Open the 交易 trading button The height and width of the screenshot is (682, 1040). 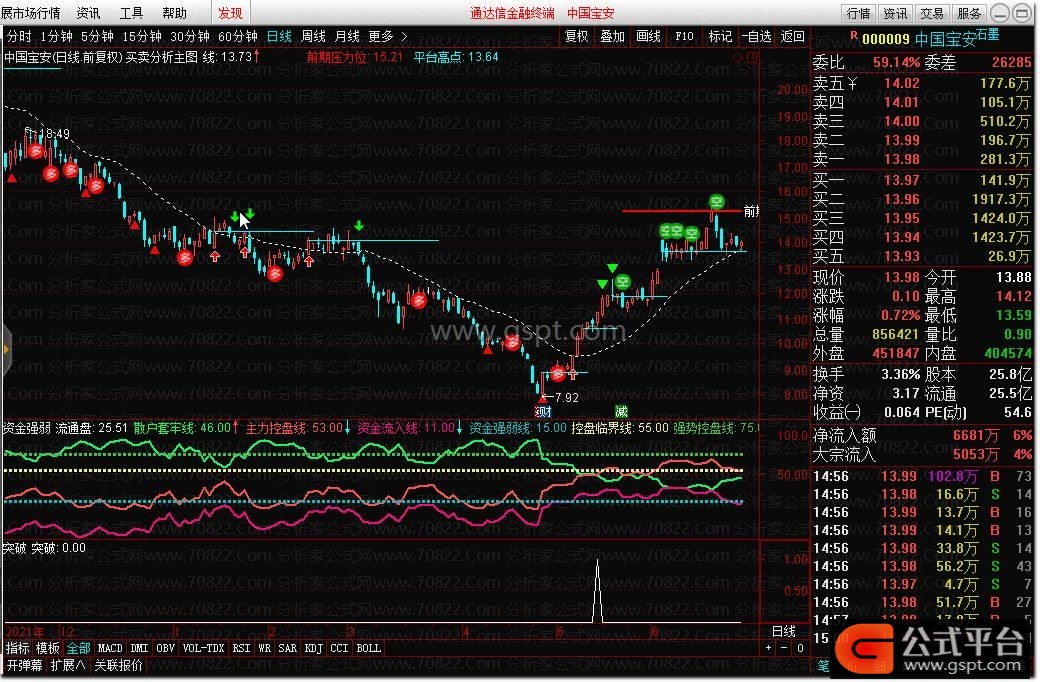931,13
